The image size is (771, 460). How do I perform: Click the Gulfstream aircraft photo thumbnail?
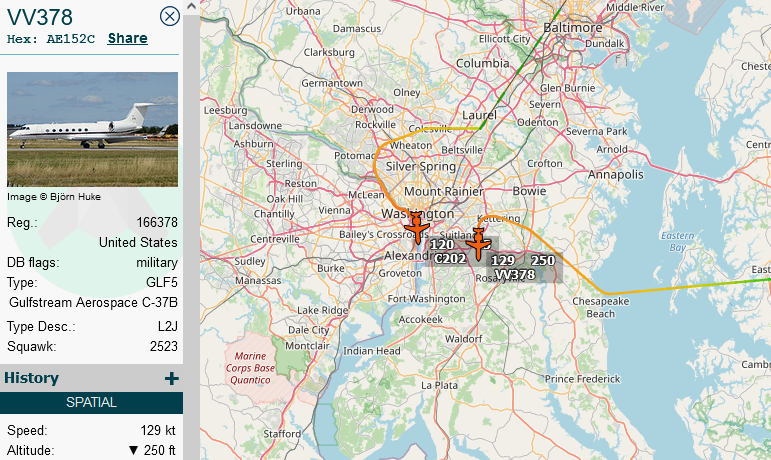tap(92, 129)
